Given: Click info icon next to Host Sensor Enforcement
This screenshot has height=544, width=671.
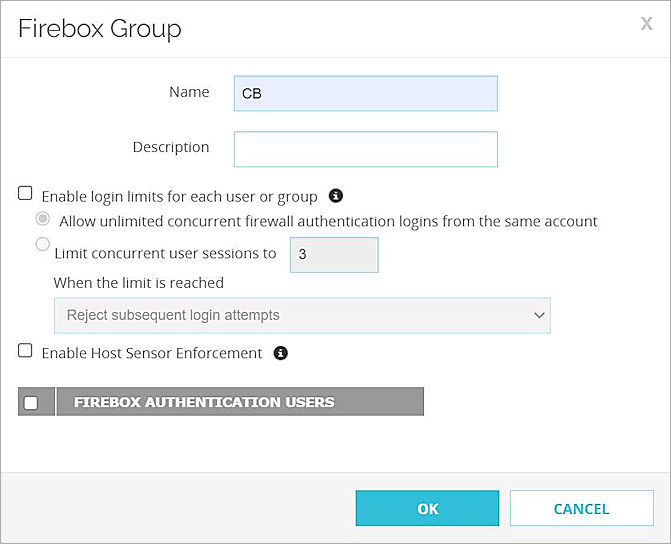Looking at the screenshot, I should 281,353.
